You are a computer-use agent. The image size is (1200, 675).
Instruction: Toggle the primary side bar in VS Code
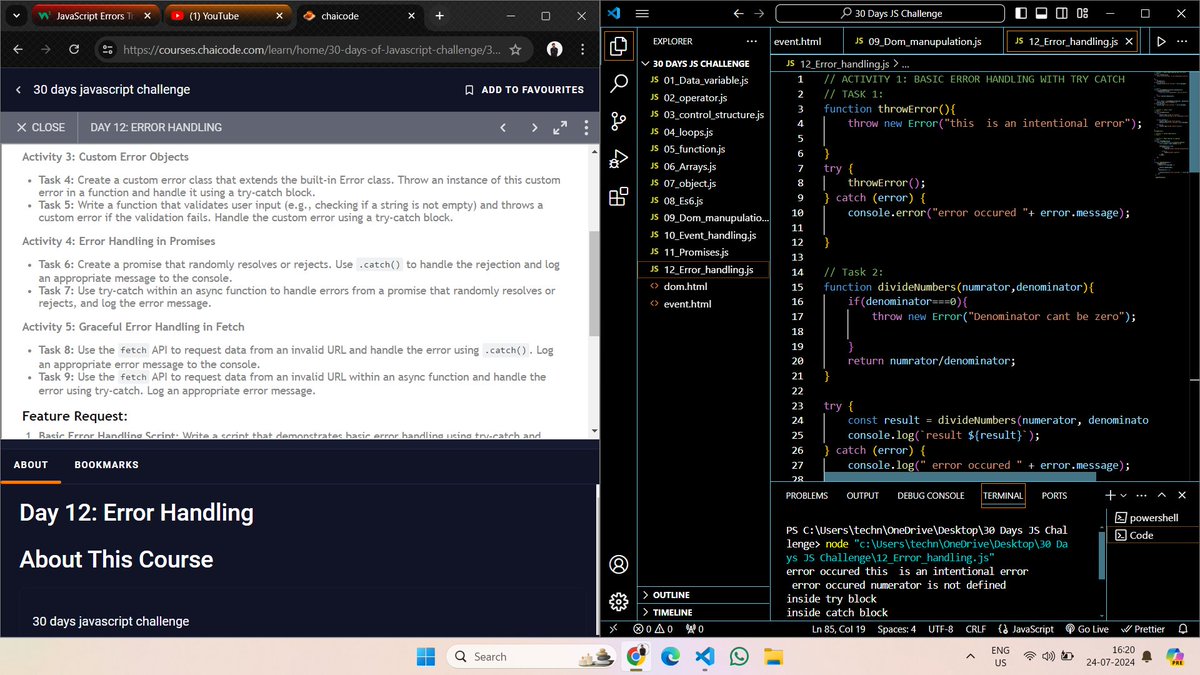point(1021,13)
